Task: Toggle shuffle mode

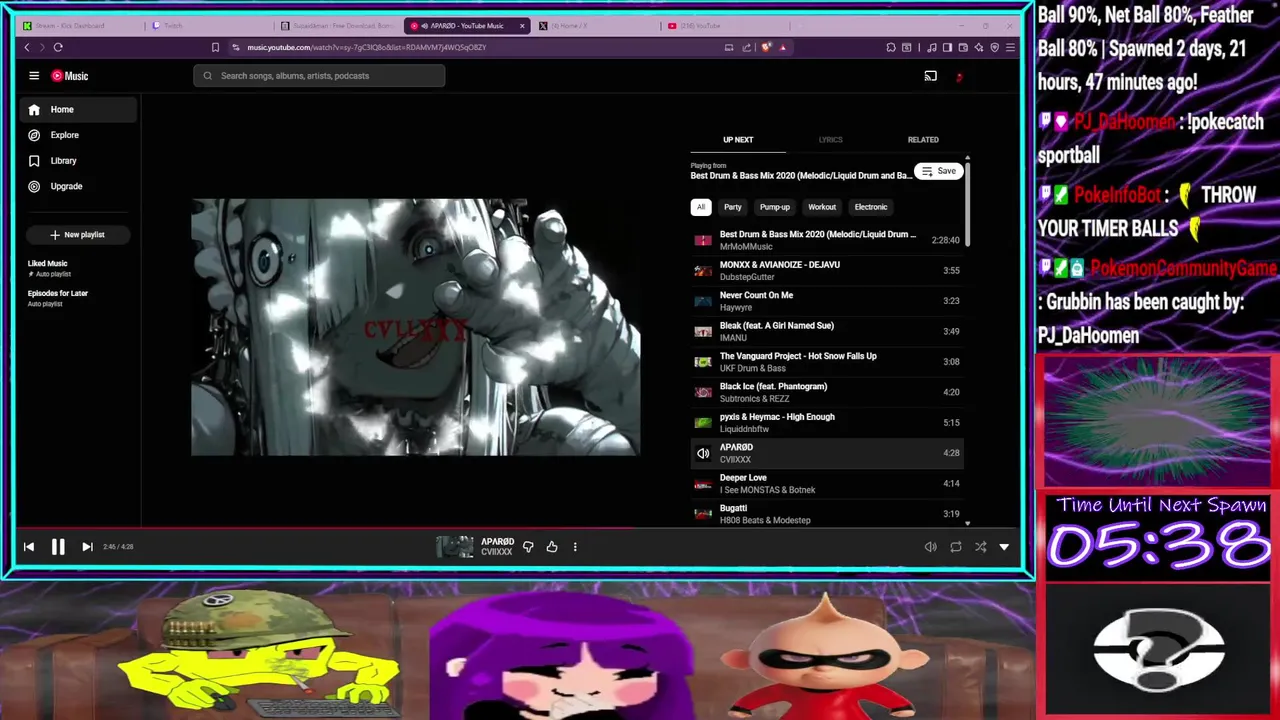Action: coord(980,547)
